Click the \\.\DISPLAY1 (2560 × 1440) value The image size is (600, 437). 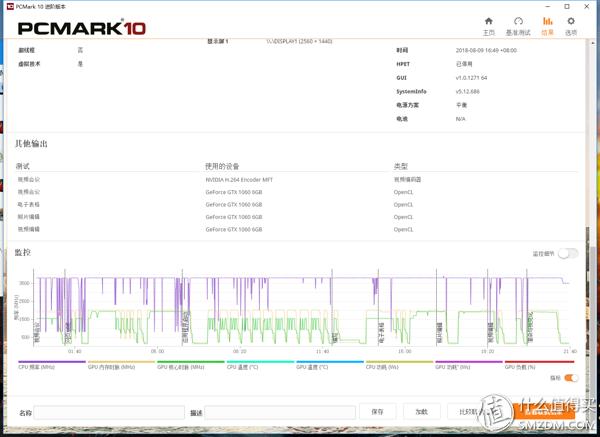pyautogui.click(x=299, y=41)
